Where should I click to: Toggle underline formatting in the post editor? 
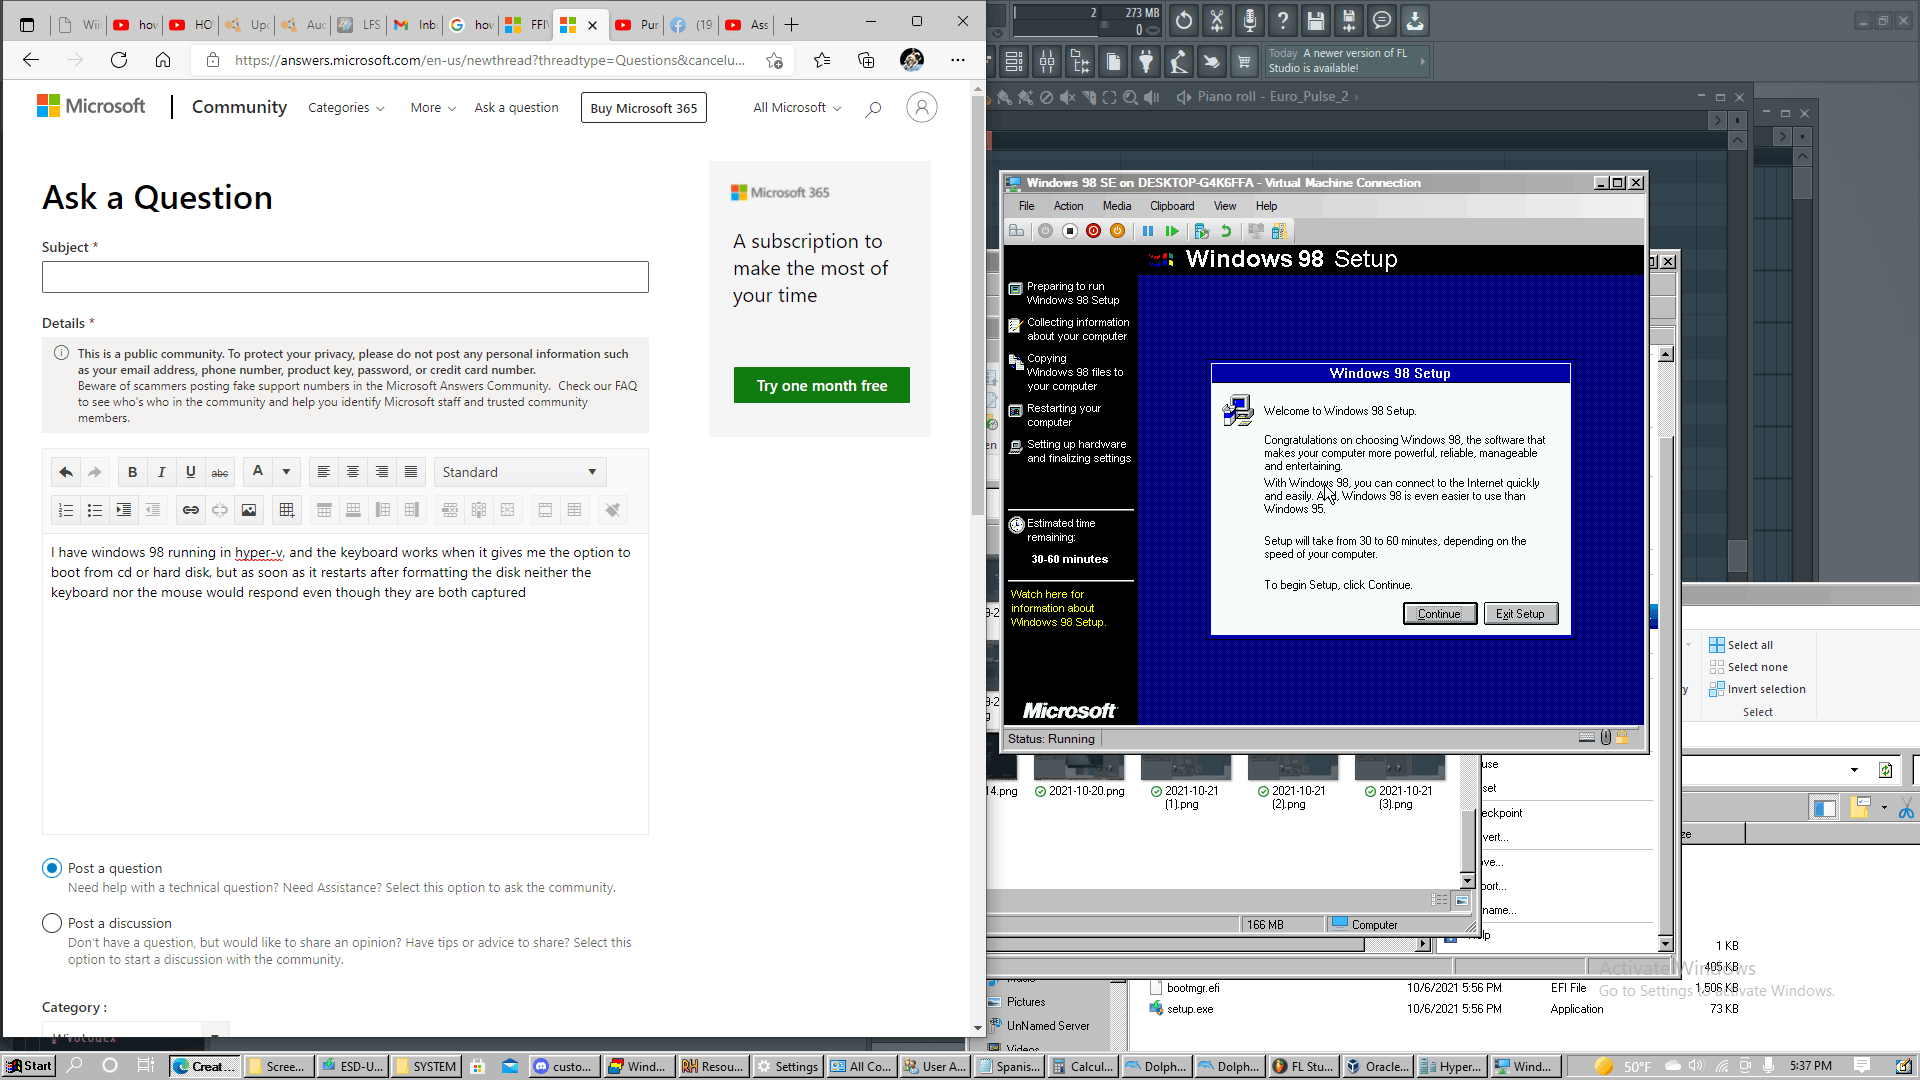190,472
